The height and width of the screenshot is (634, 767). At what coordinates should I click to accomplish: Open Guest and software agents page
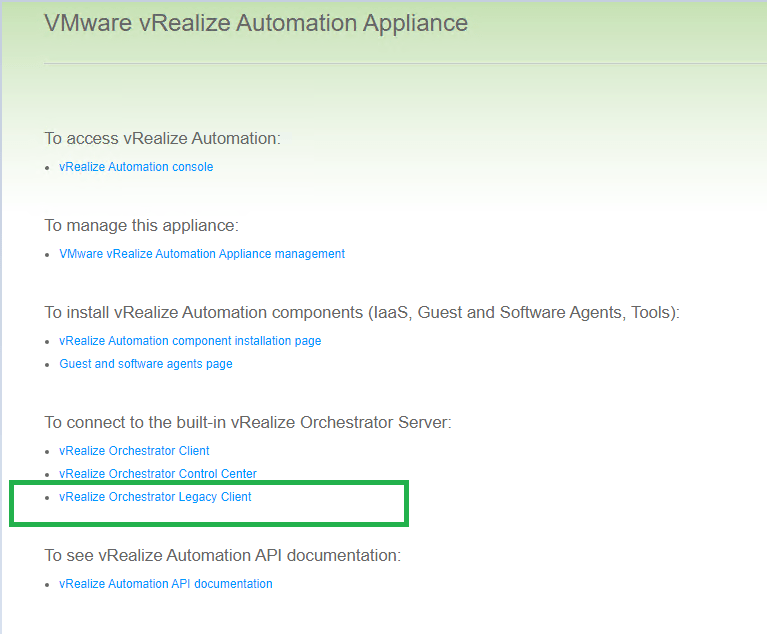146,364
